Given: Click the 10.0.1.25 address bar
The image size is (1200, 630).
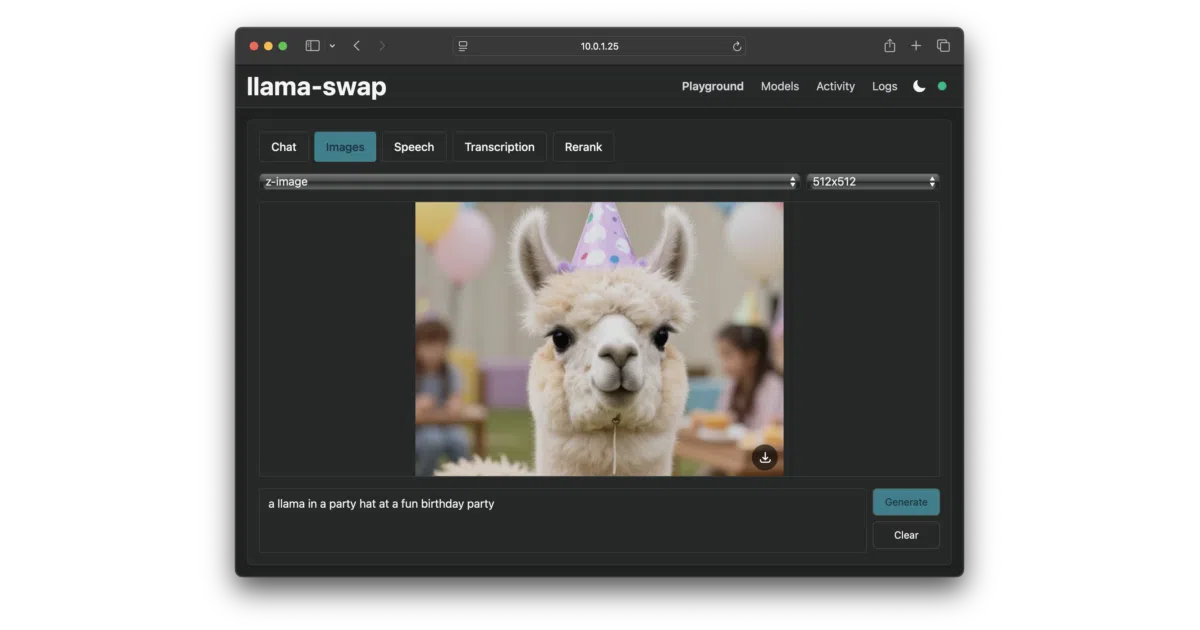Looking at the screenshot, I should 599,46.
